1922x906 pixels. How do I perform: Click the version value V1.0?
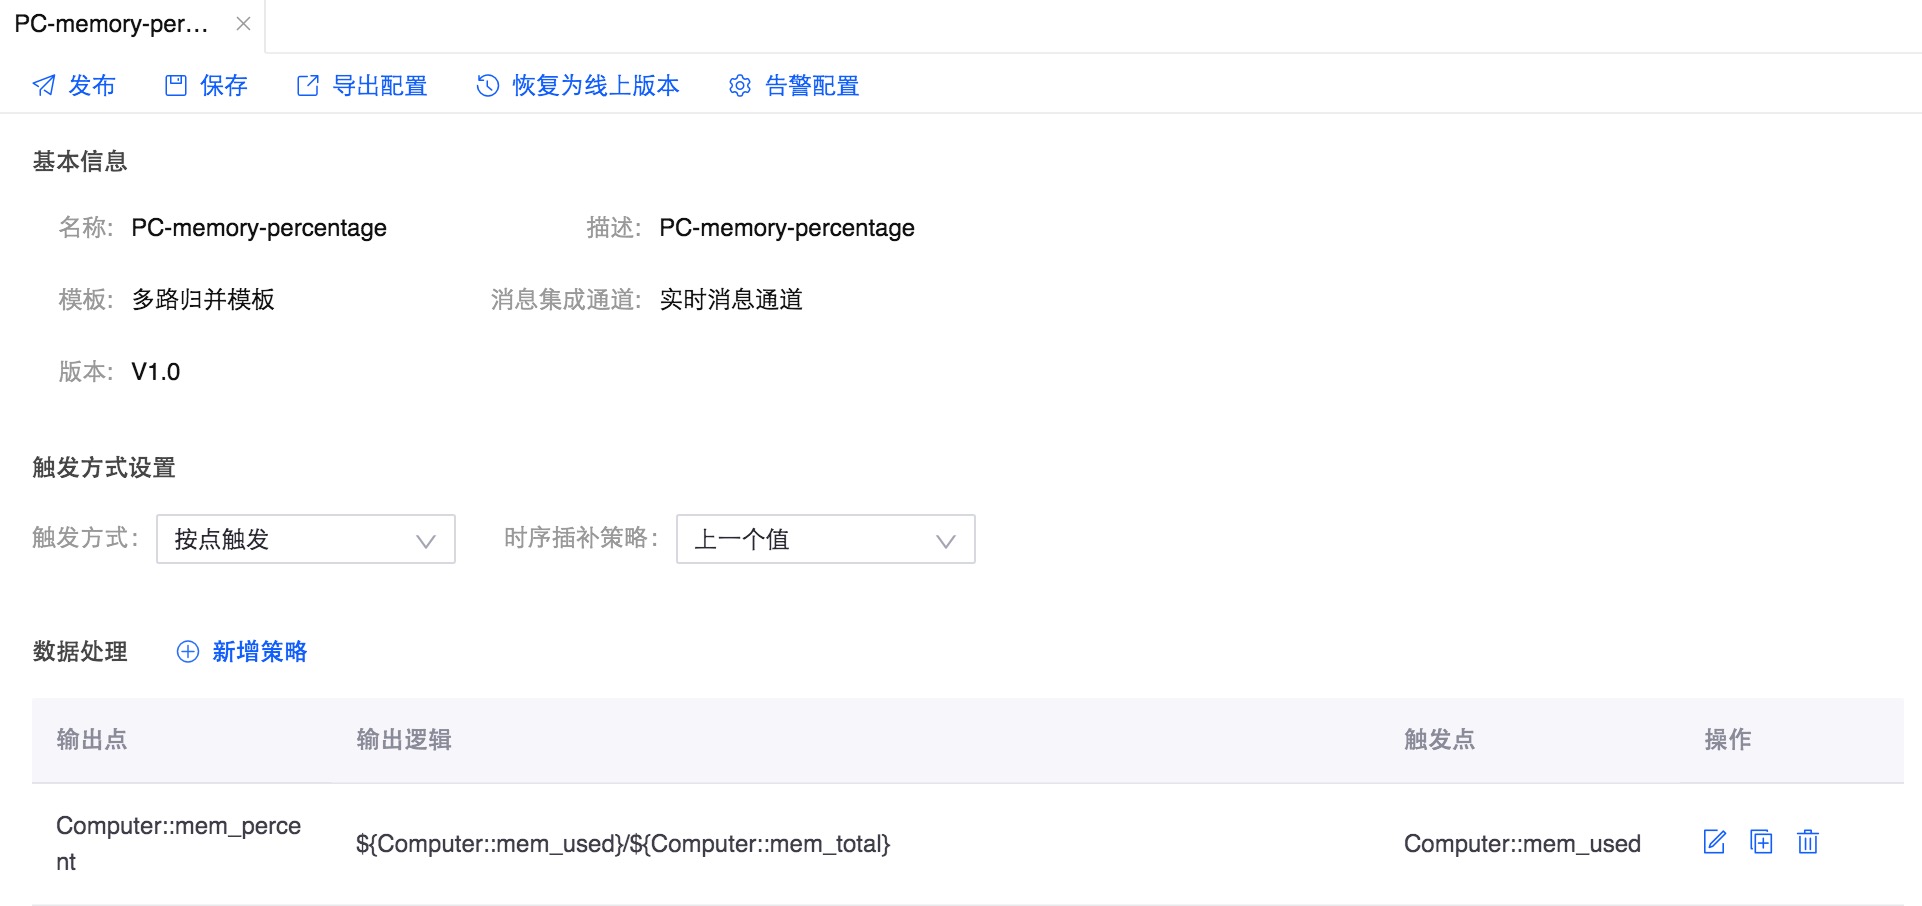[156, 372]
